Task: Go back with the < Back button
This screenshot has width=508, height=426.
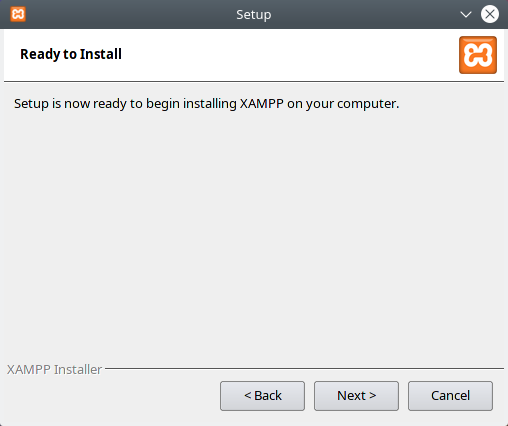Action: [x=262, y=396]
